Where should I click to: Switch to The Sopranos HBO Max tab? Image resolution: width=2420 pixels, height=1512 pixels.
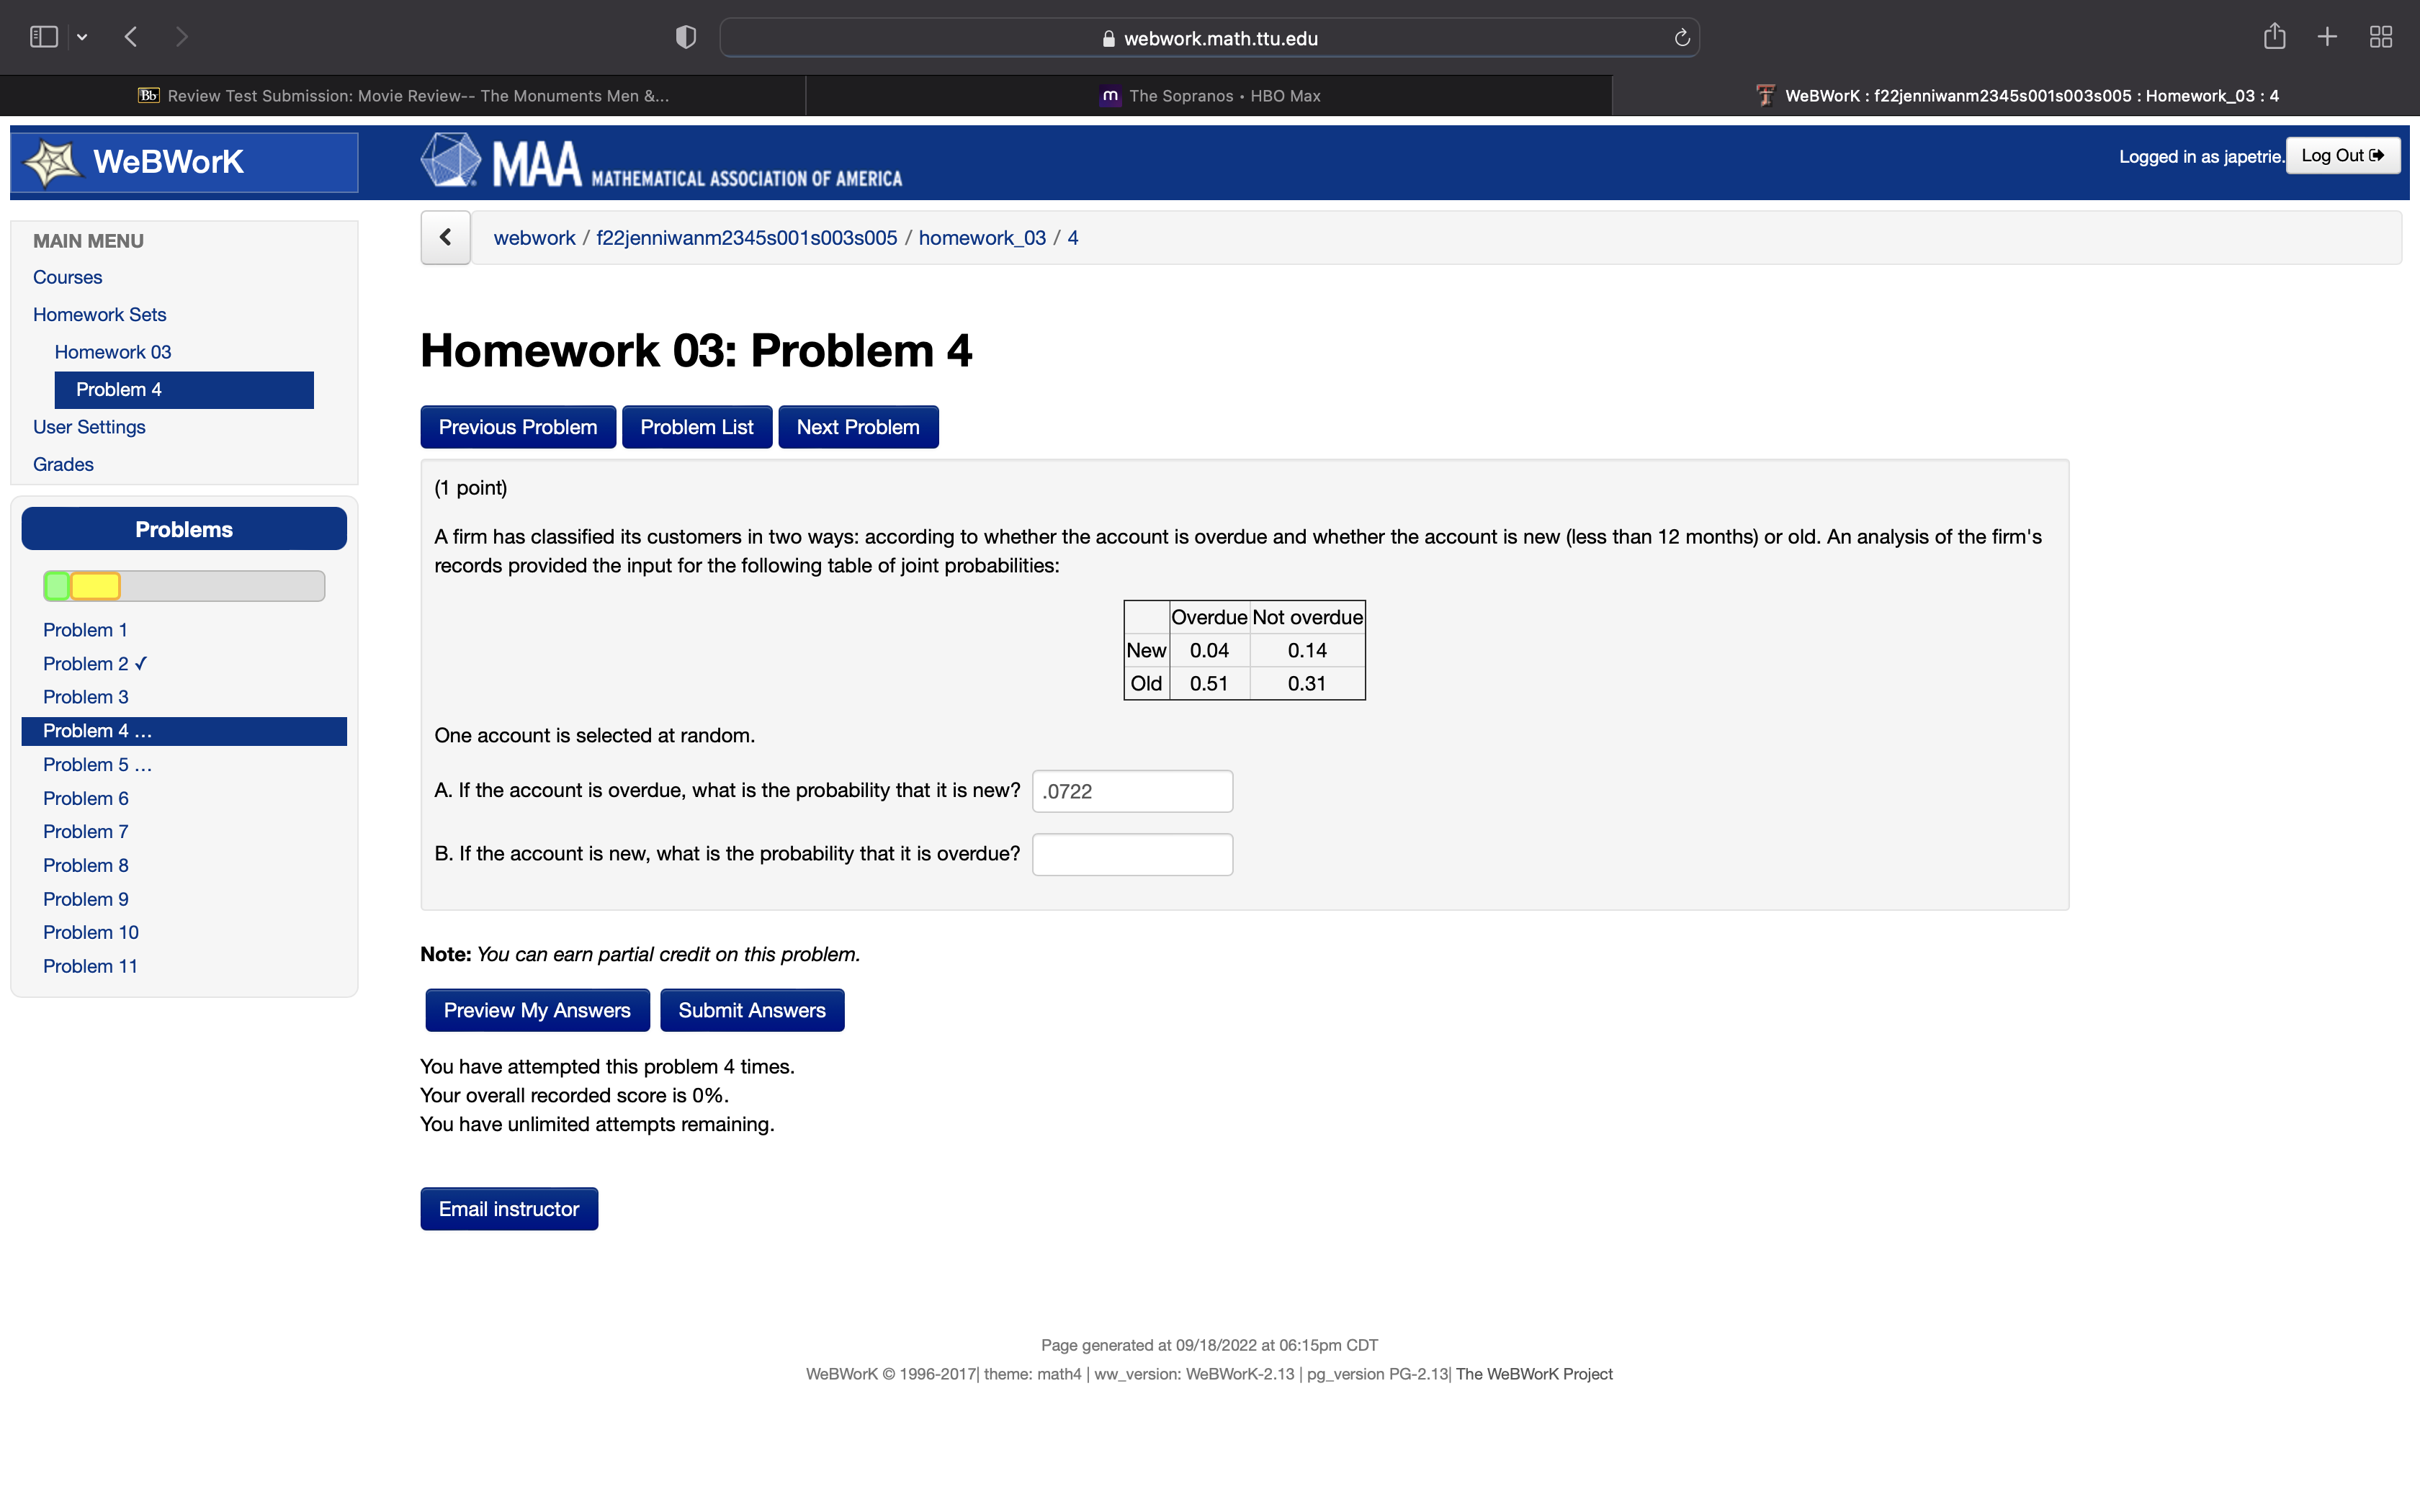(x=1209, y=96)
